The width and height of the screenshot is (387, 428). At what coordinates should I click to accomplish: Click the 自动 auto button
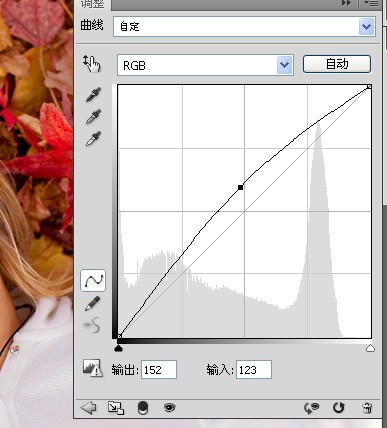pos(337,64)
